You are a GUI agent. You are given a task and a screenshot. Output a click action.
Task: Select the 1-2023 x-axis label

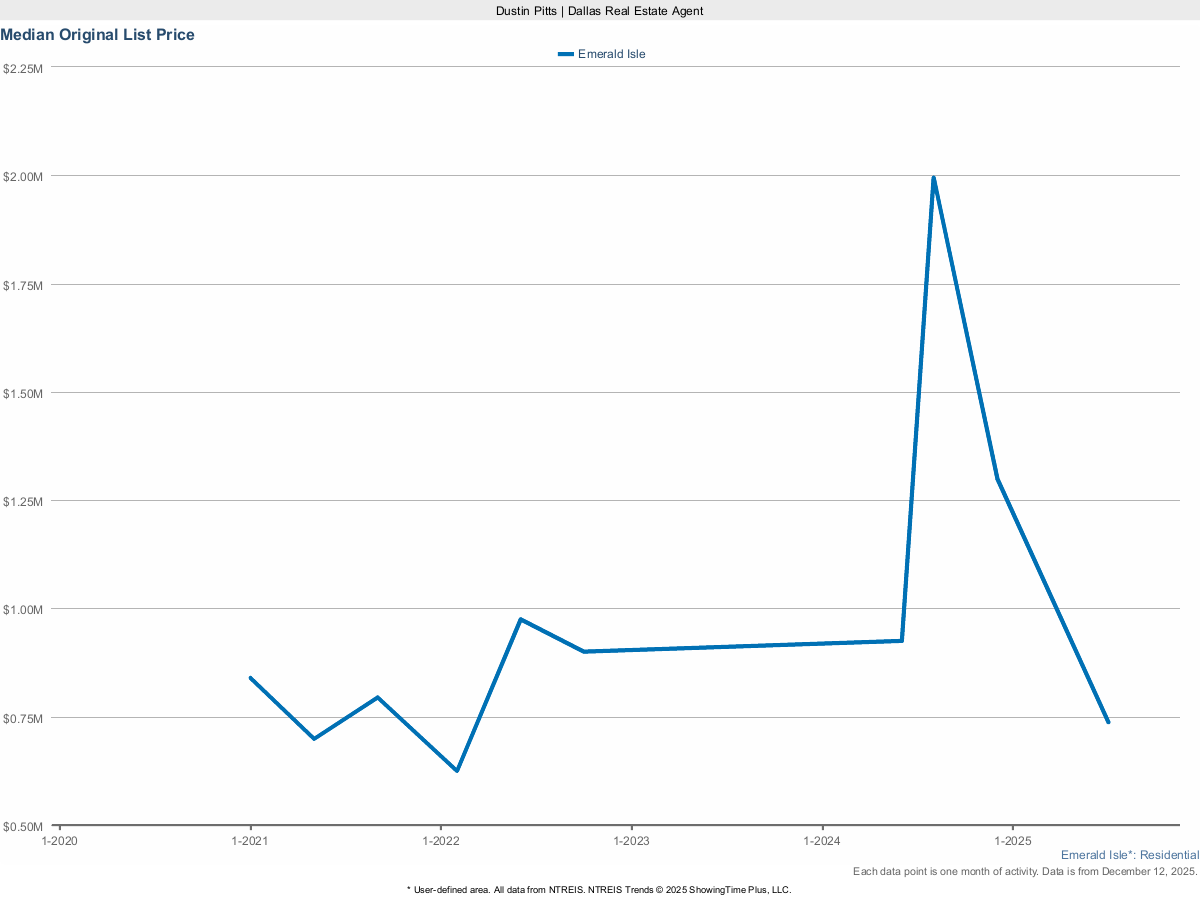click(631, 842)
